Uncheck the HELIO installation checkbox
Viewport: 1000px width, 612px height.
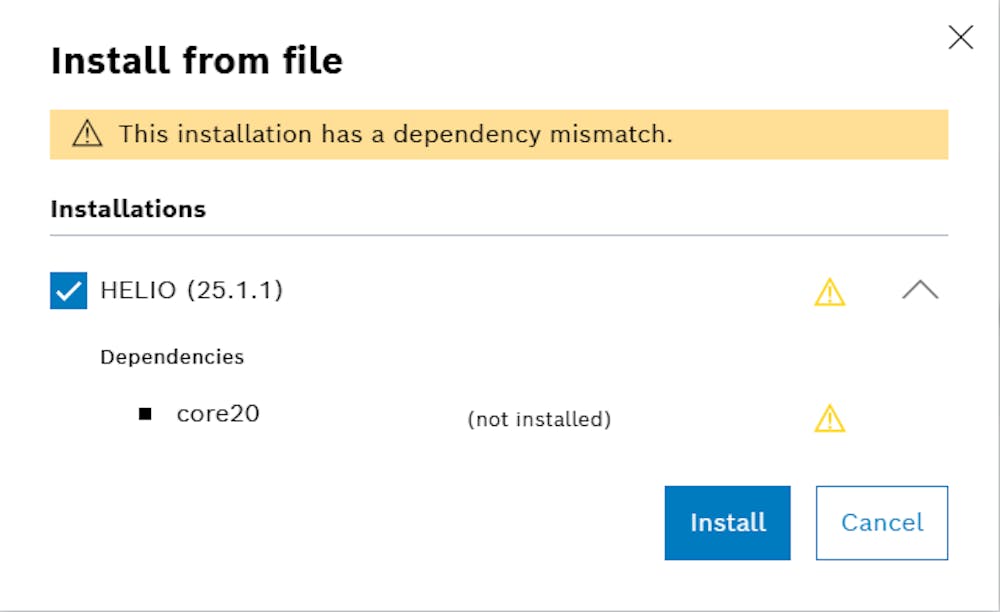coord(69,292)
